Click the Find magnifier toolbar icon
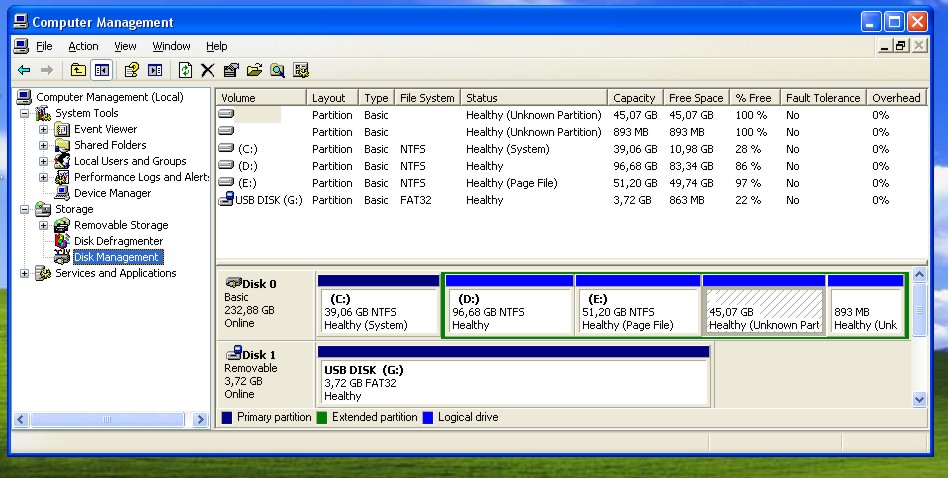 (278, 70)
